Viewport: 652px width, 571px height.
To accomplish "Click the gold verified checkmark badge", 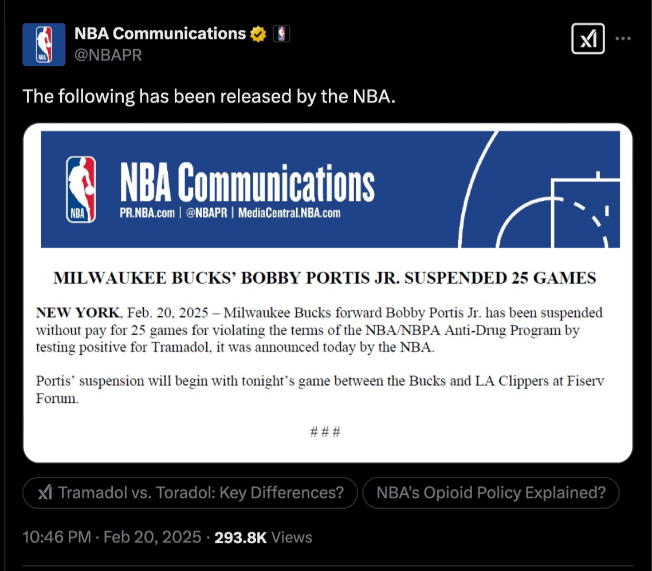I will [258, 34].
